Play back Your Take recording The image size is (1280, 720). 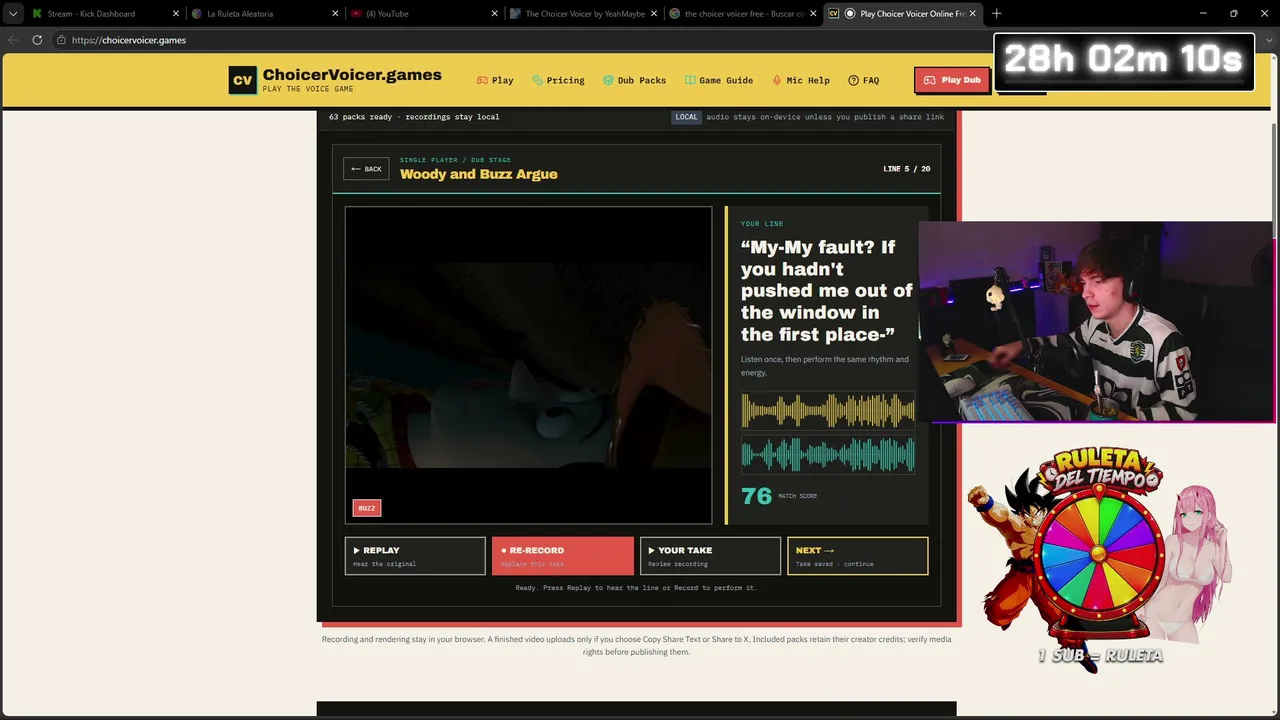(x=710, y=556)
